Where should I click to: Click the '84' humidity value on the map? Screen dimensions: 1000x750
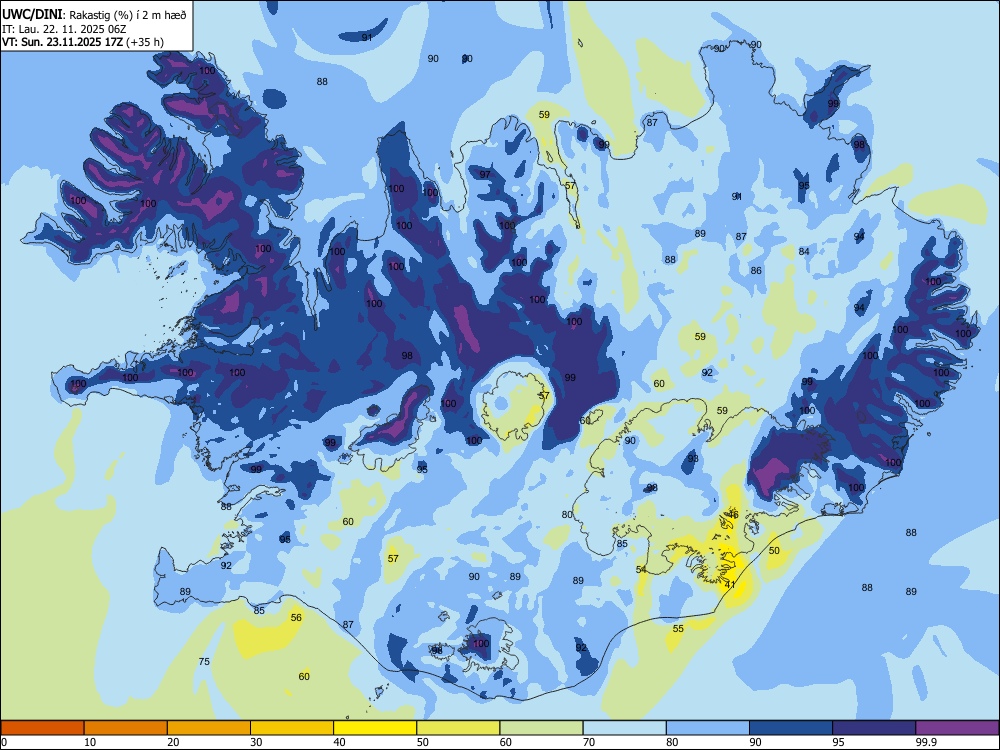pos(804,251)
